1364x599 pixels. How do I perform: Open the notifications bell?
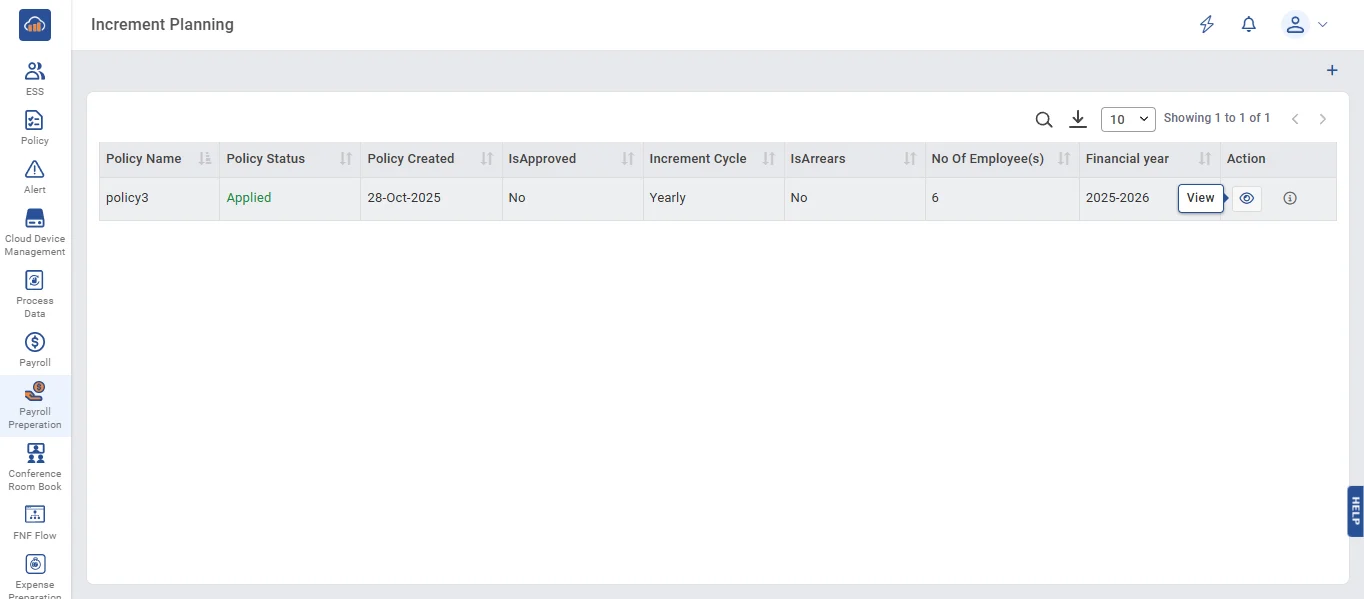(1248, 25)
